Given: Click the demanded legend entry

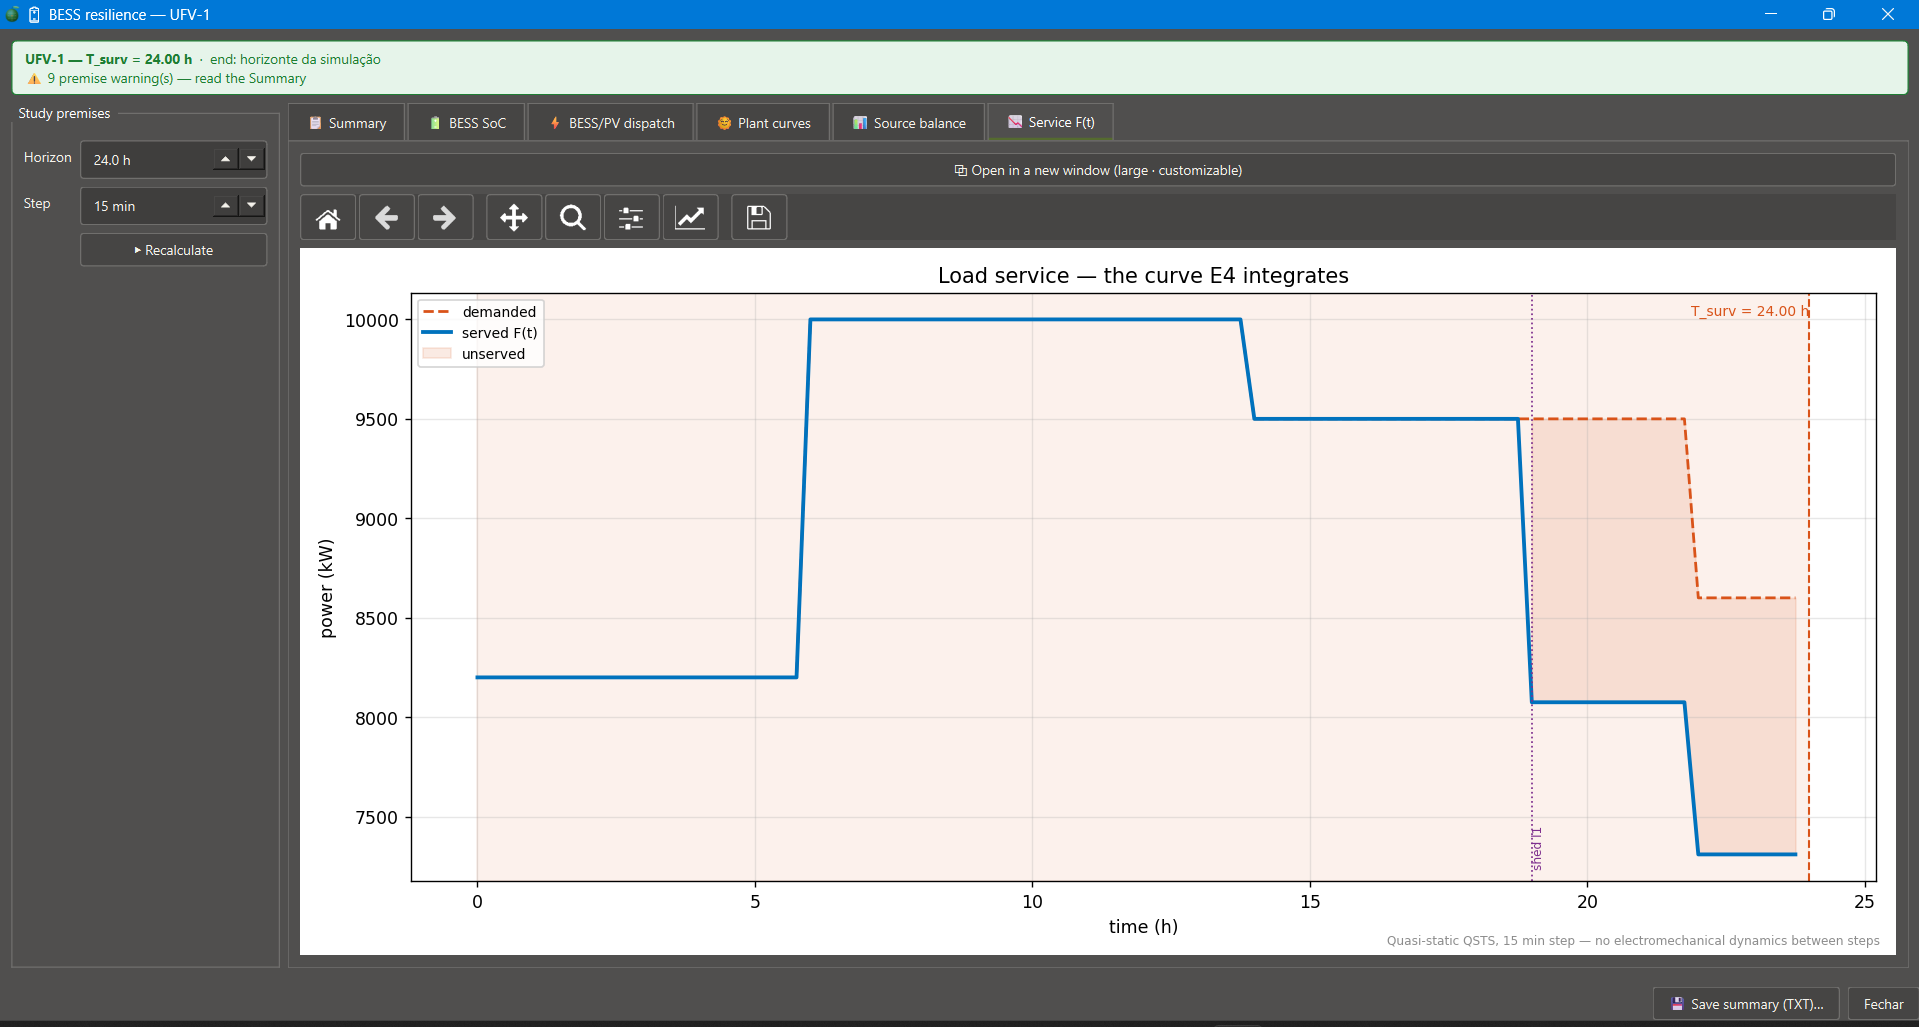Looking at the screenshot, I should tap(479, 312).
